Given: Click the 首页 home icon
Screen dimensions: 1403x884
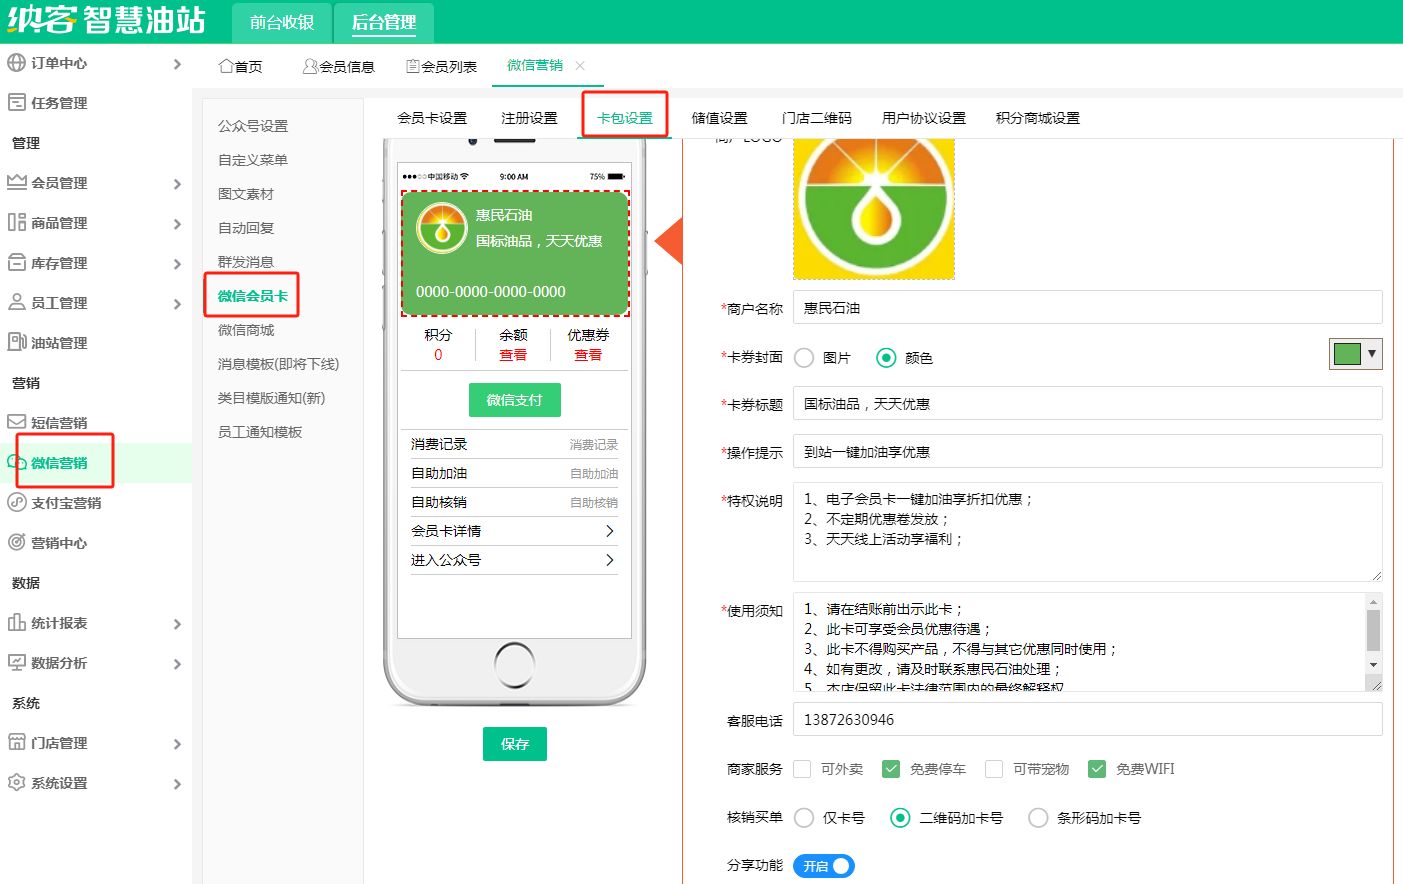Looking at the screenshot, I should click(226, 67).
